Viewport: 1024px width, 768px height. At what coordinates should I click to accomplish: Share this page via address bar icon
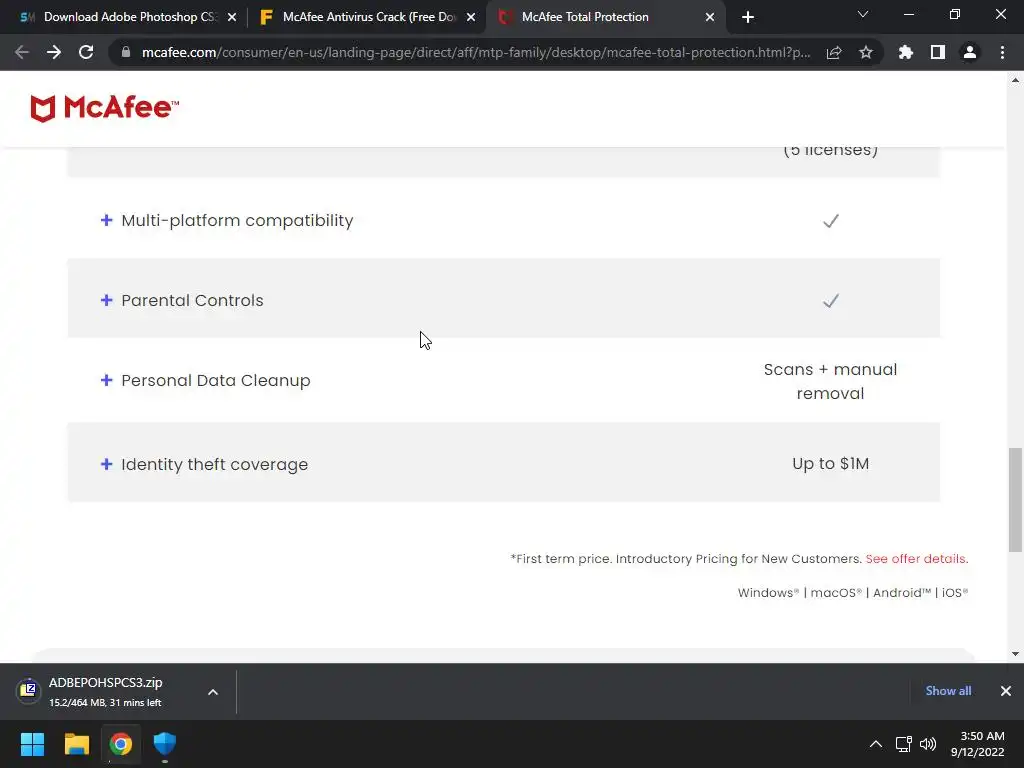click(834, 52)
